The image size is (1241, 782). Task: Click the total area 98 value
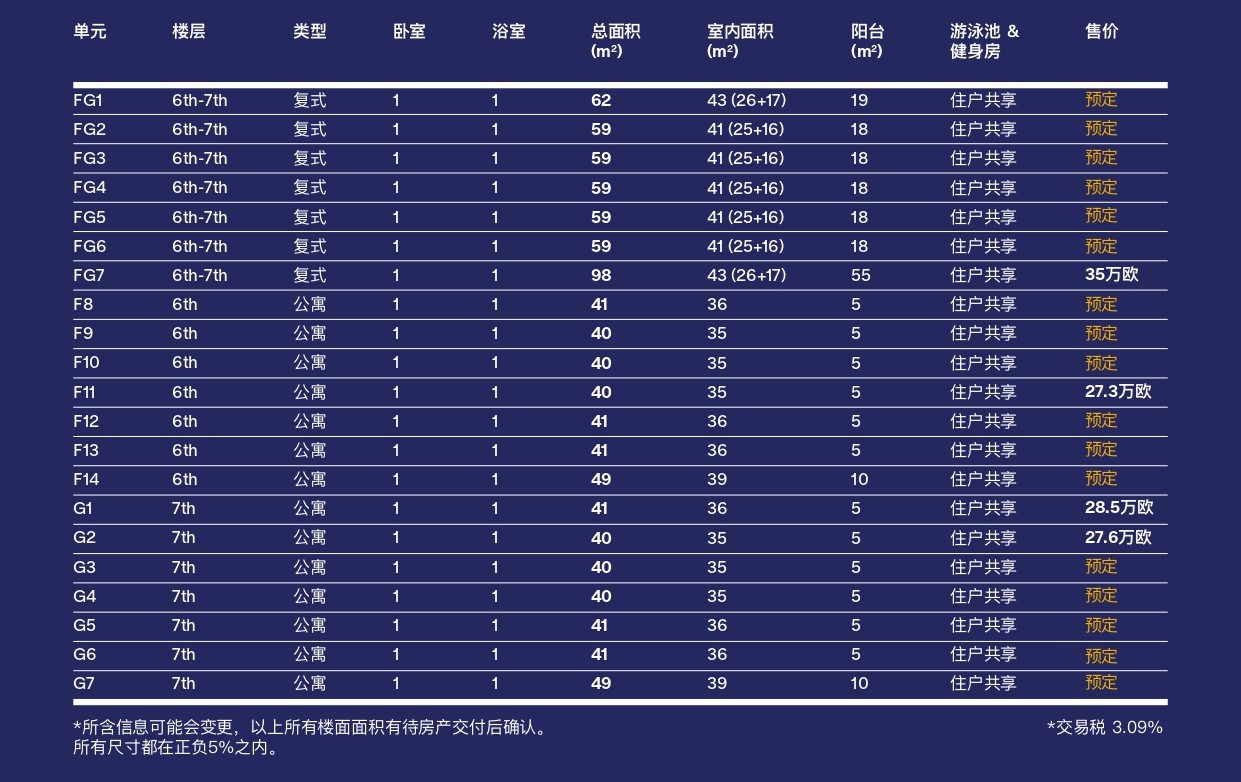pos(600,275)
